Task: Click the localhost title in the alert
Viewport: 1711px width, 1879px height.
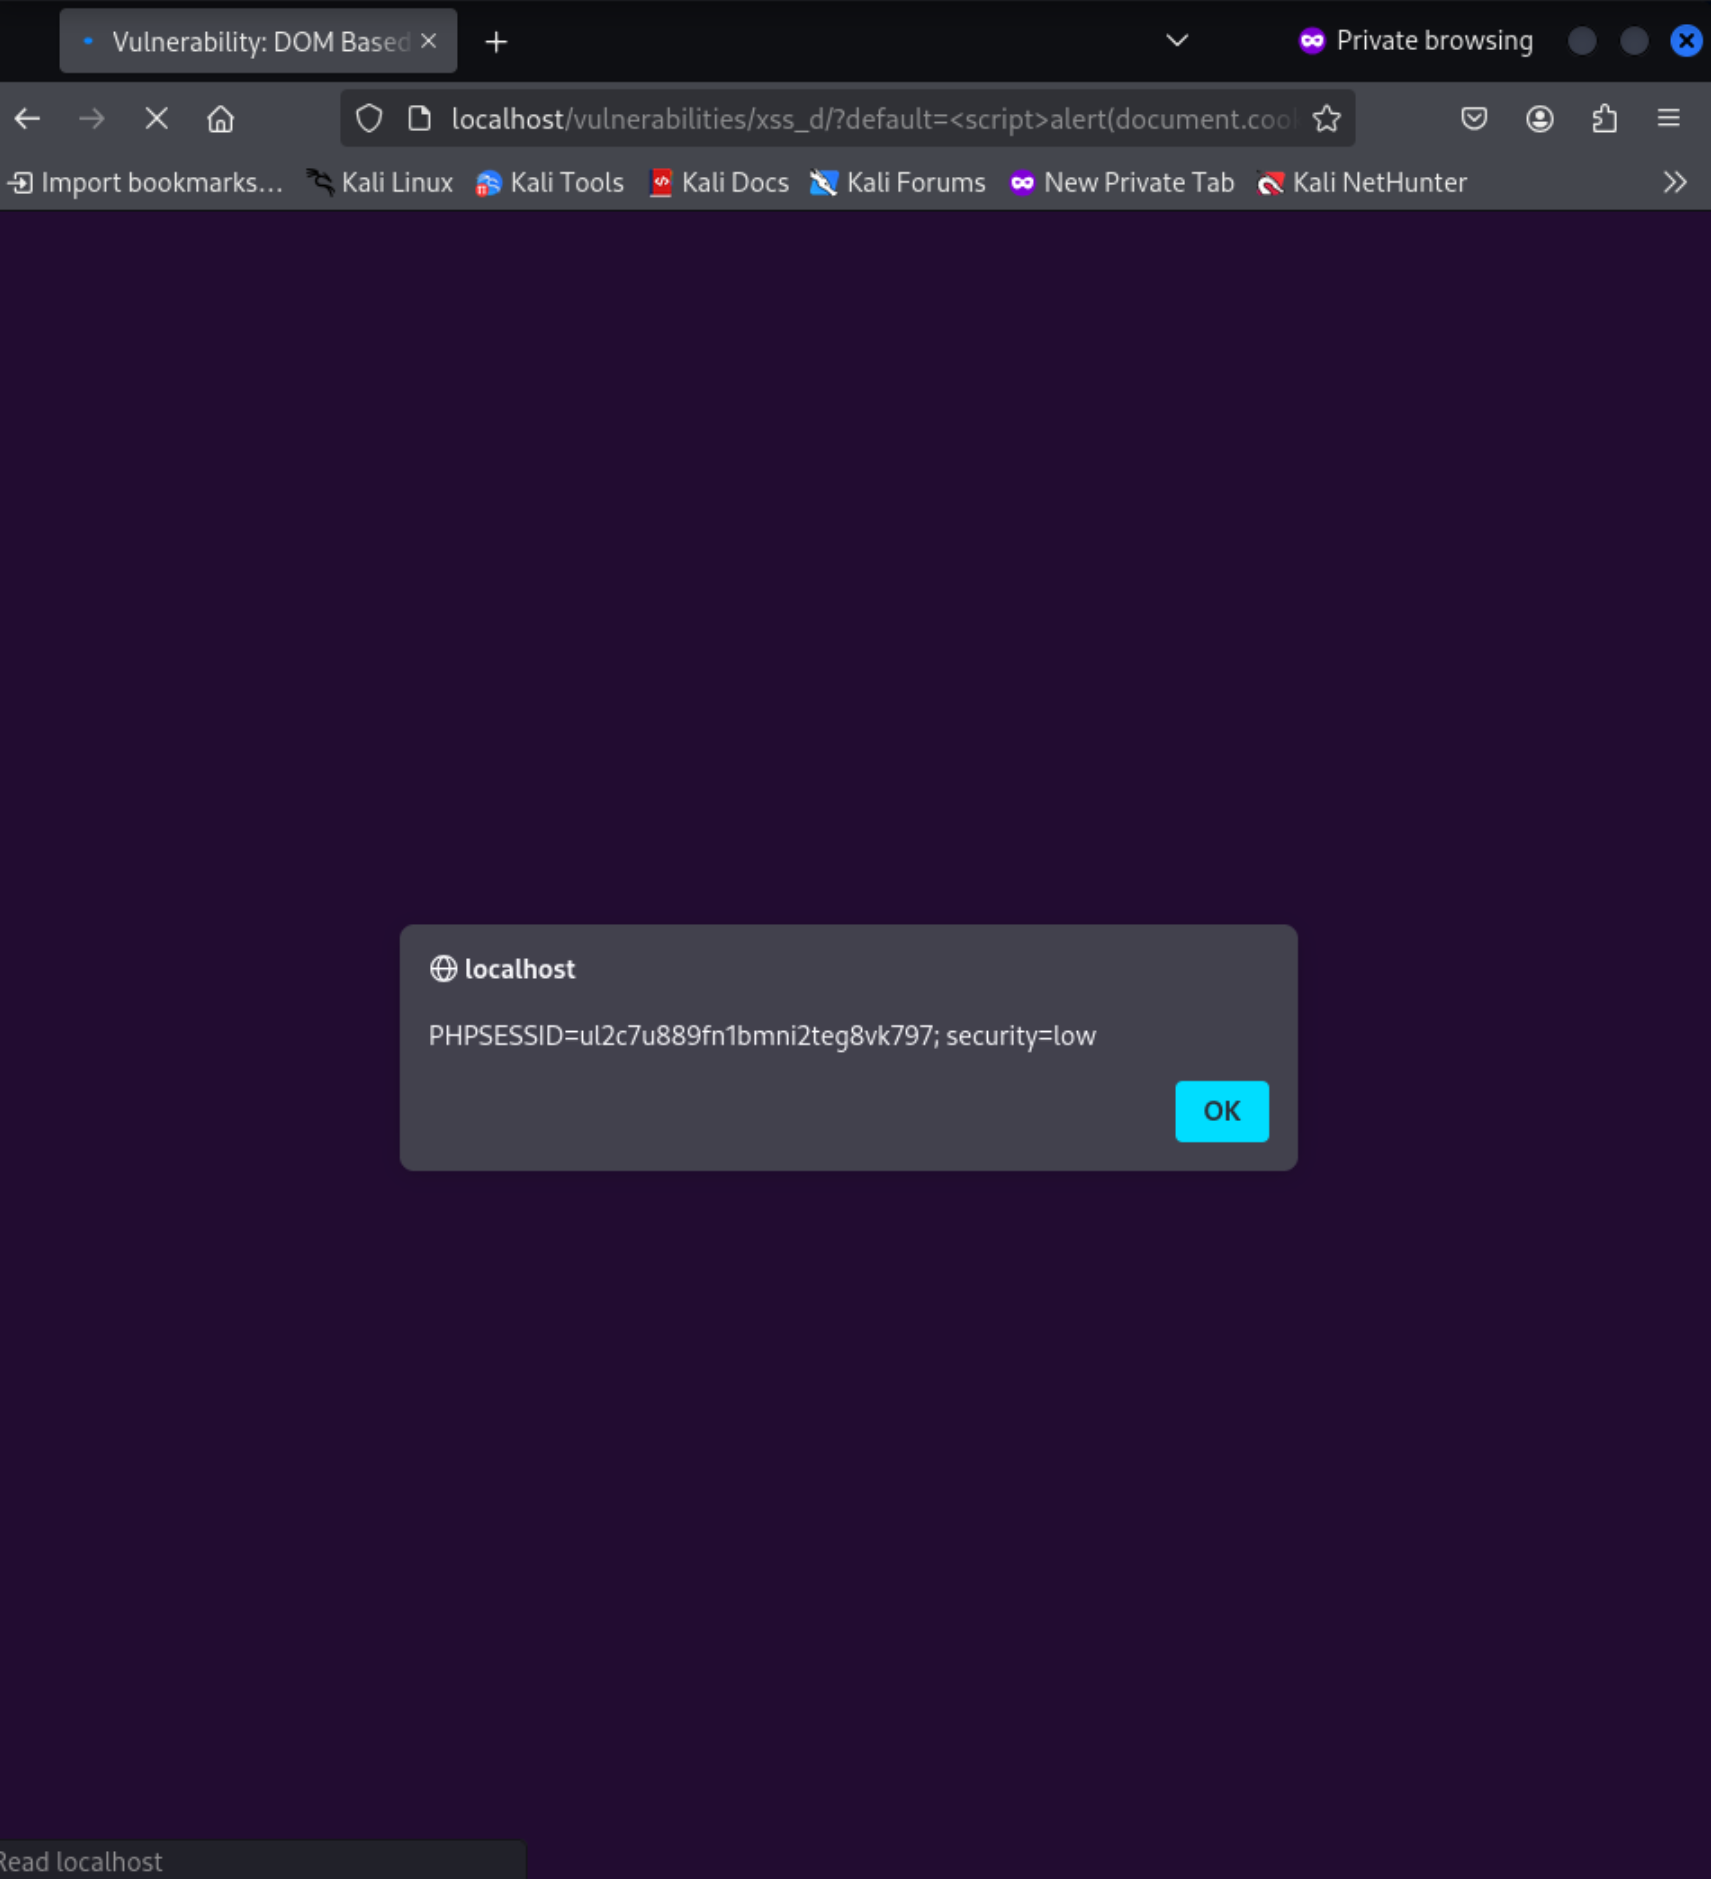Action: 520,969
